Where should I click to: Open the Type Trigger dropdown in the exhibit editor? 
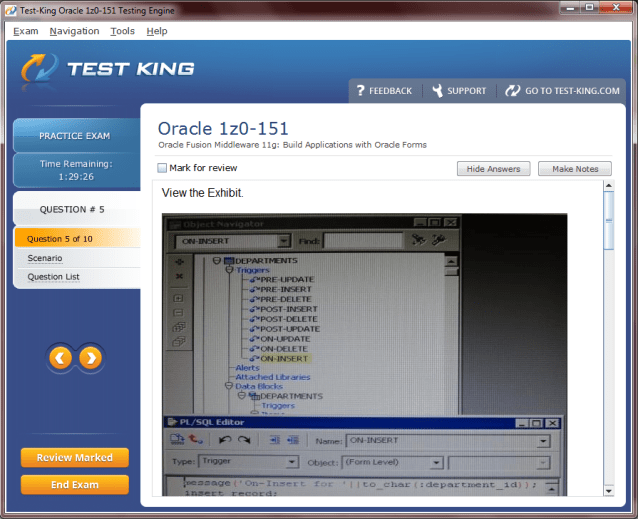pyautogui.click(x=292, y=462)
